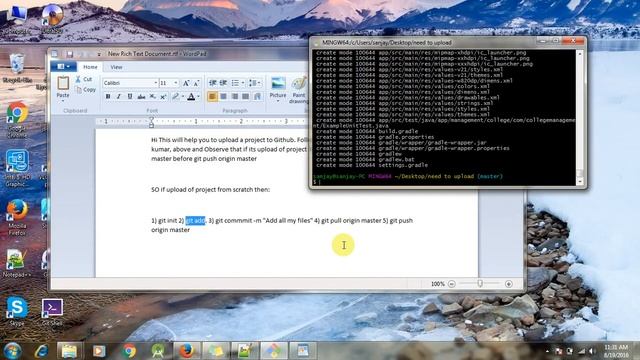640x360 pixels.
Task: Click Decrease indent in Paragraph group
Action: (x=212, y=83)
